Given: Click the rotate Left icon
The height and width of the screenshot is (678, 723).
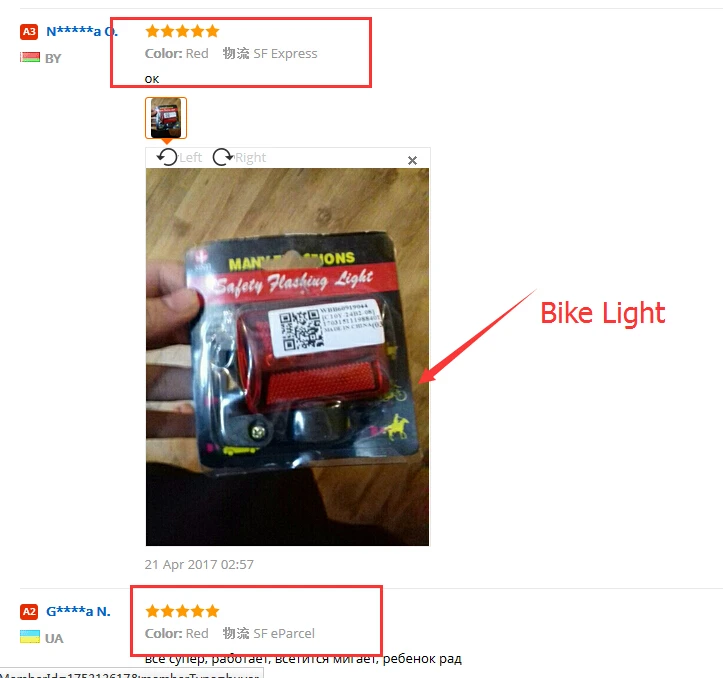Looking at the screenshot, I should coord(167,157).
